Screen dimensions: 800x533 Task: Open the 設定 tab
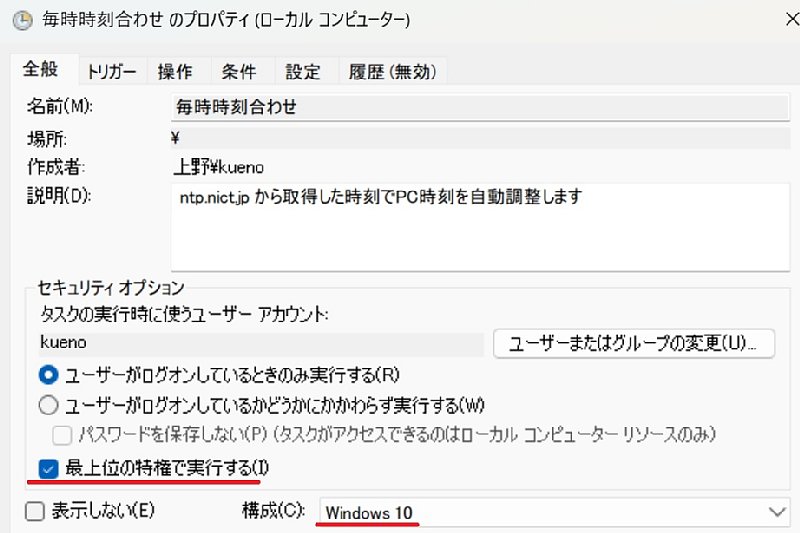coord(303,71)
